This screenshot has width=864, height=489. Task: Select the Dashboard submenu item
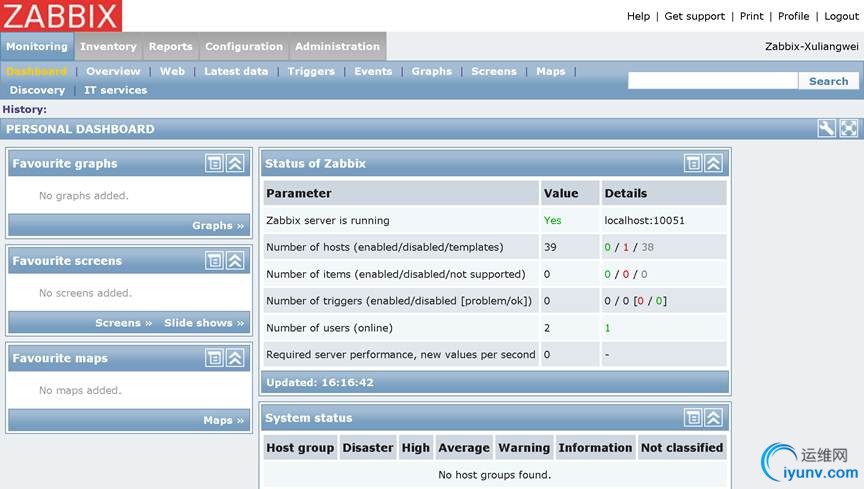pos(36,71)
